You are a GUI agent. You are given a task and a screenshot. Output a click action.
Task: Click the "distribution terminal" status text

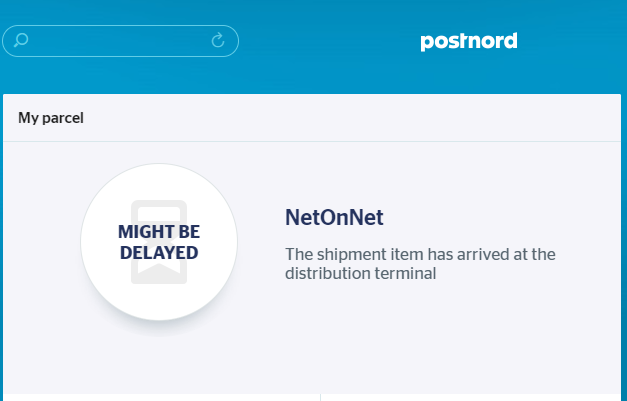(x=361, y=274)
